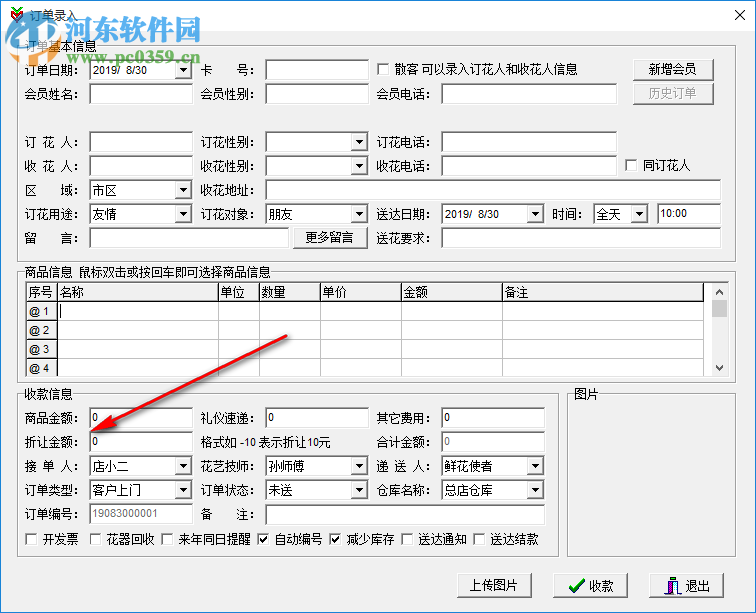Click the app logo icon in title bar

pyautogui.click(x=17, y=14)
